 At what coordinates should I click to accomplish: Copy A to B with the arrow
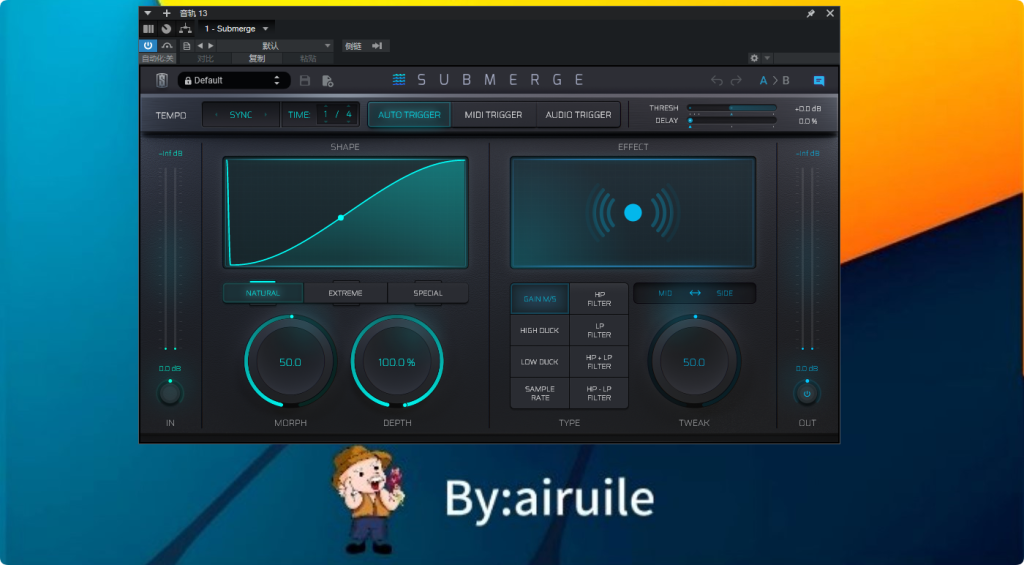[x=775, y=81]
